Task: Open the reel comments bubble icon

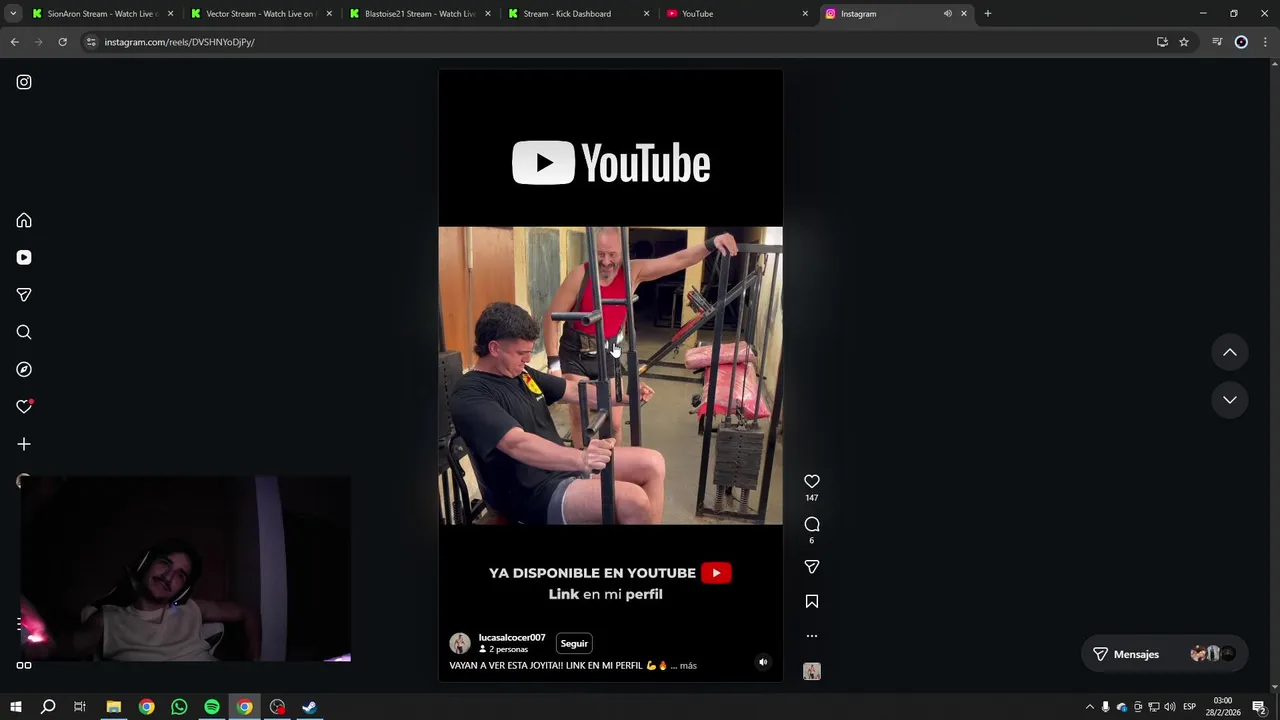Action: pos(812,524)
